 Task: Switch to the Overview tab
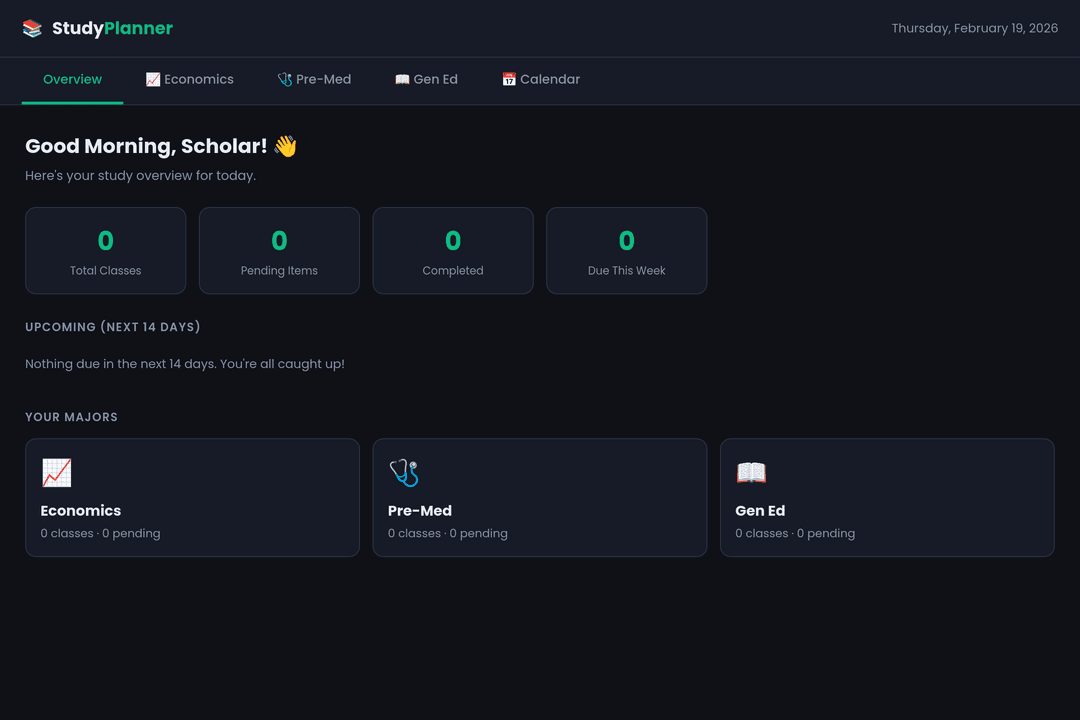click(x=72, y=80)
